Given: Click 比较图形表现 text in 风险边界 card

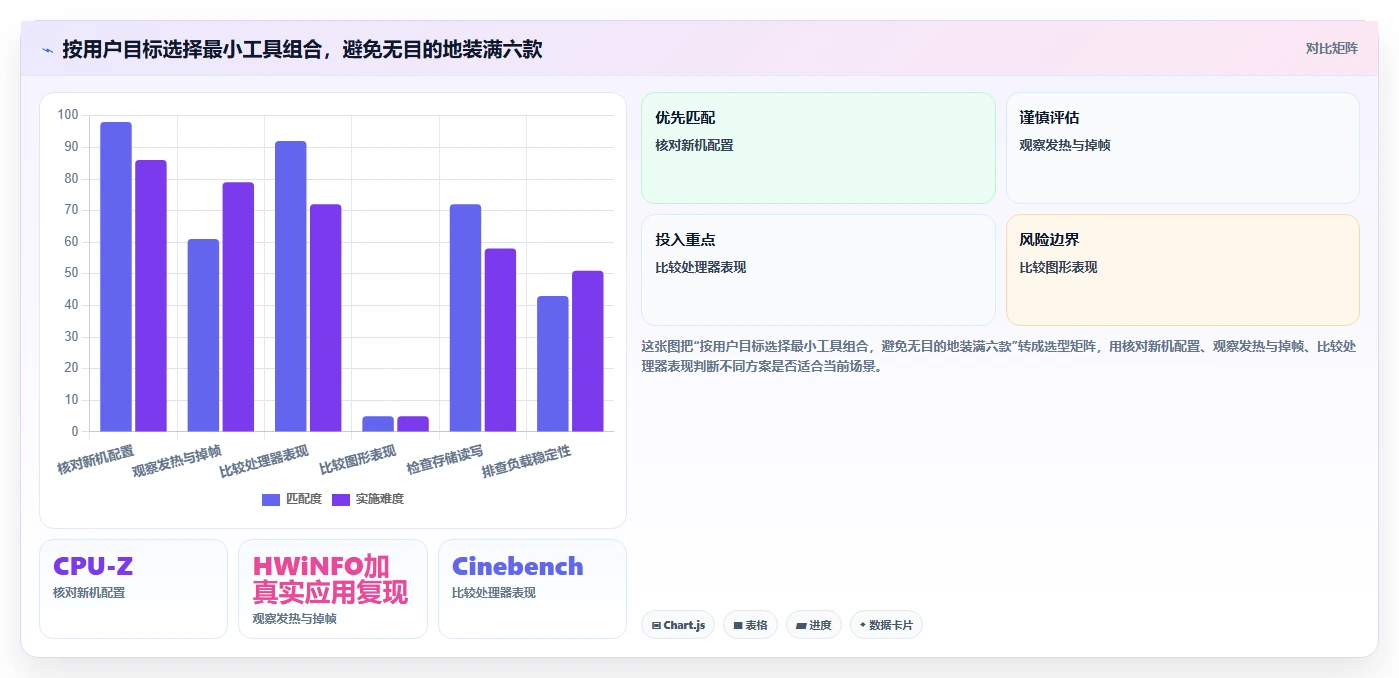Looking at the screenshot, I should (1058, 267).
